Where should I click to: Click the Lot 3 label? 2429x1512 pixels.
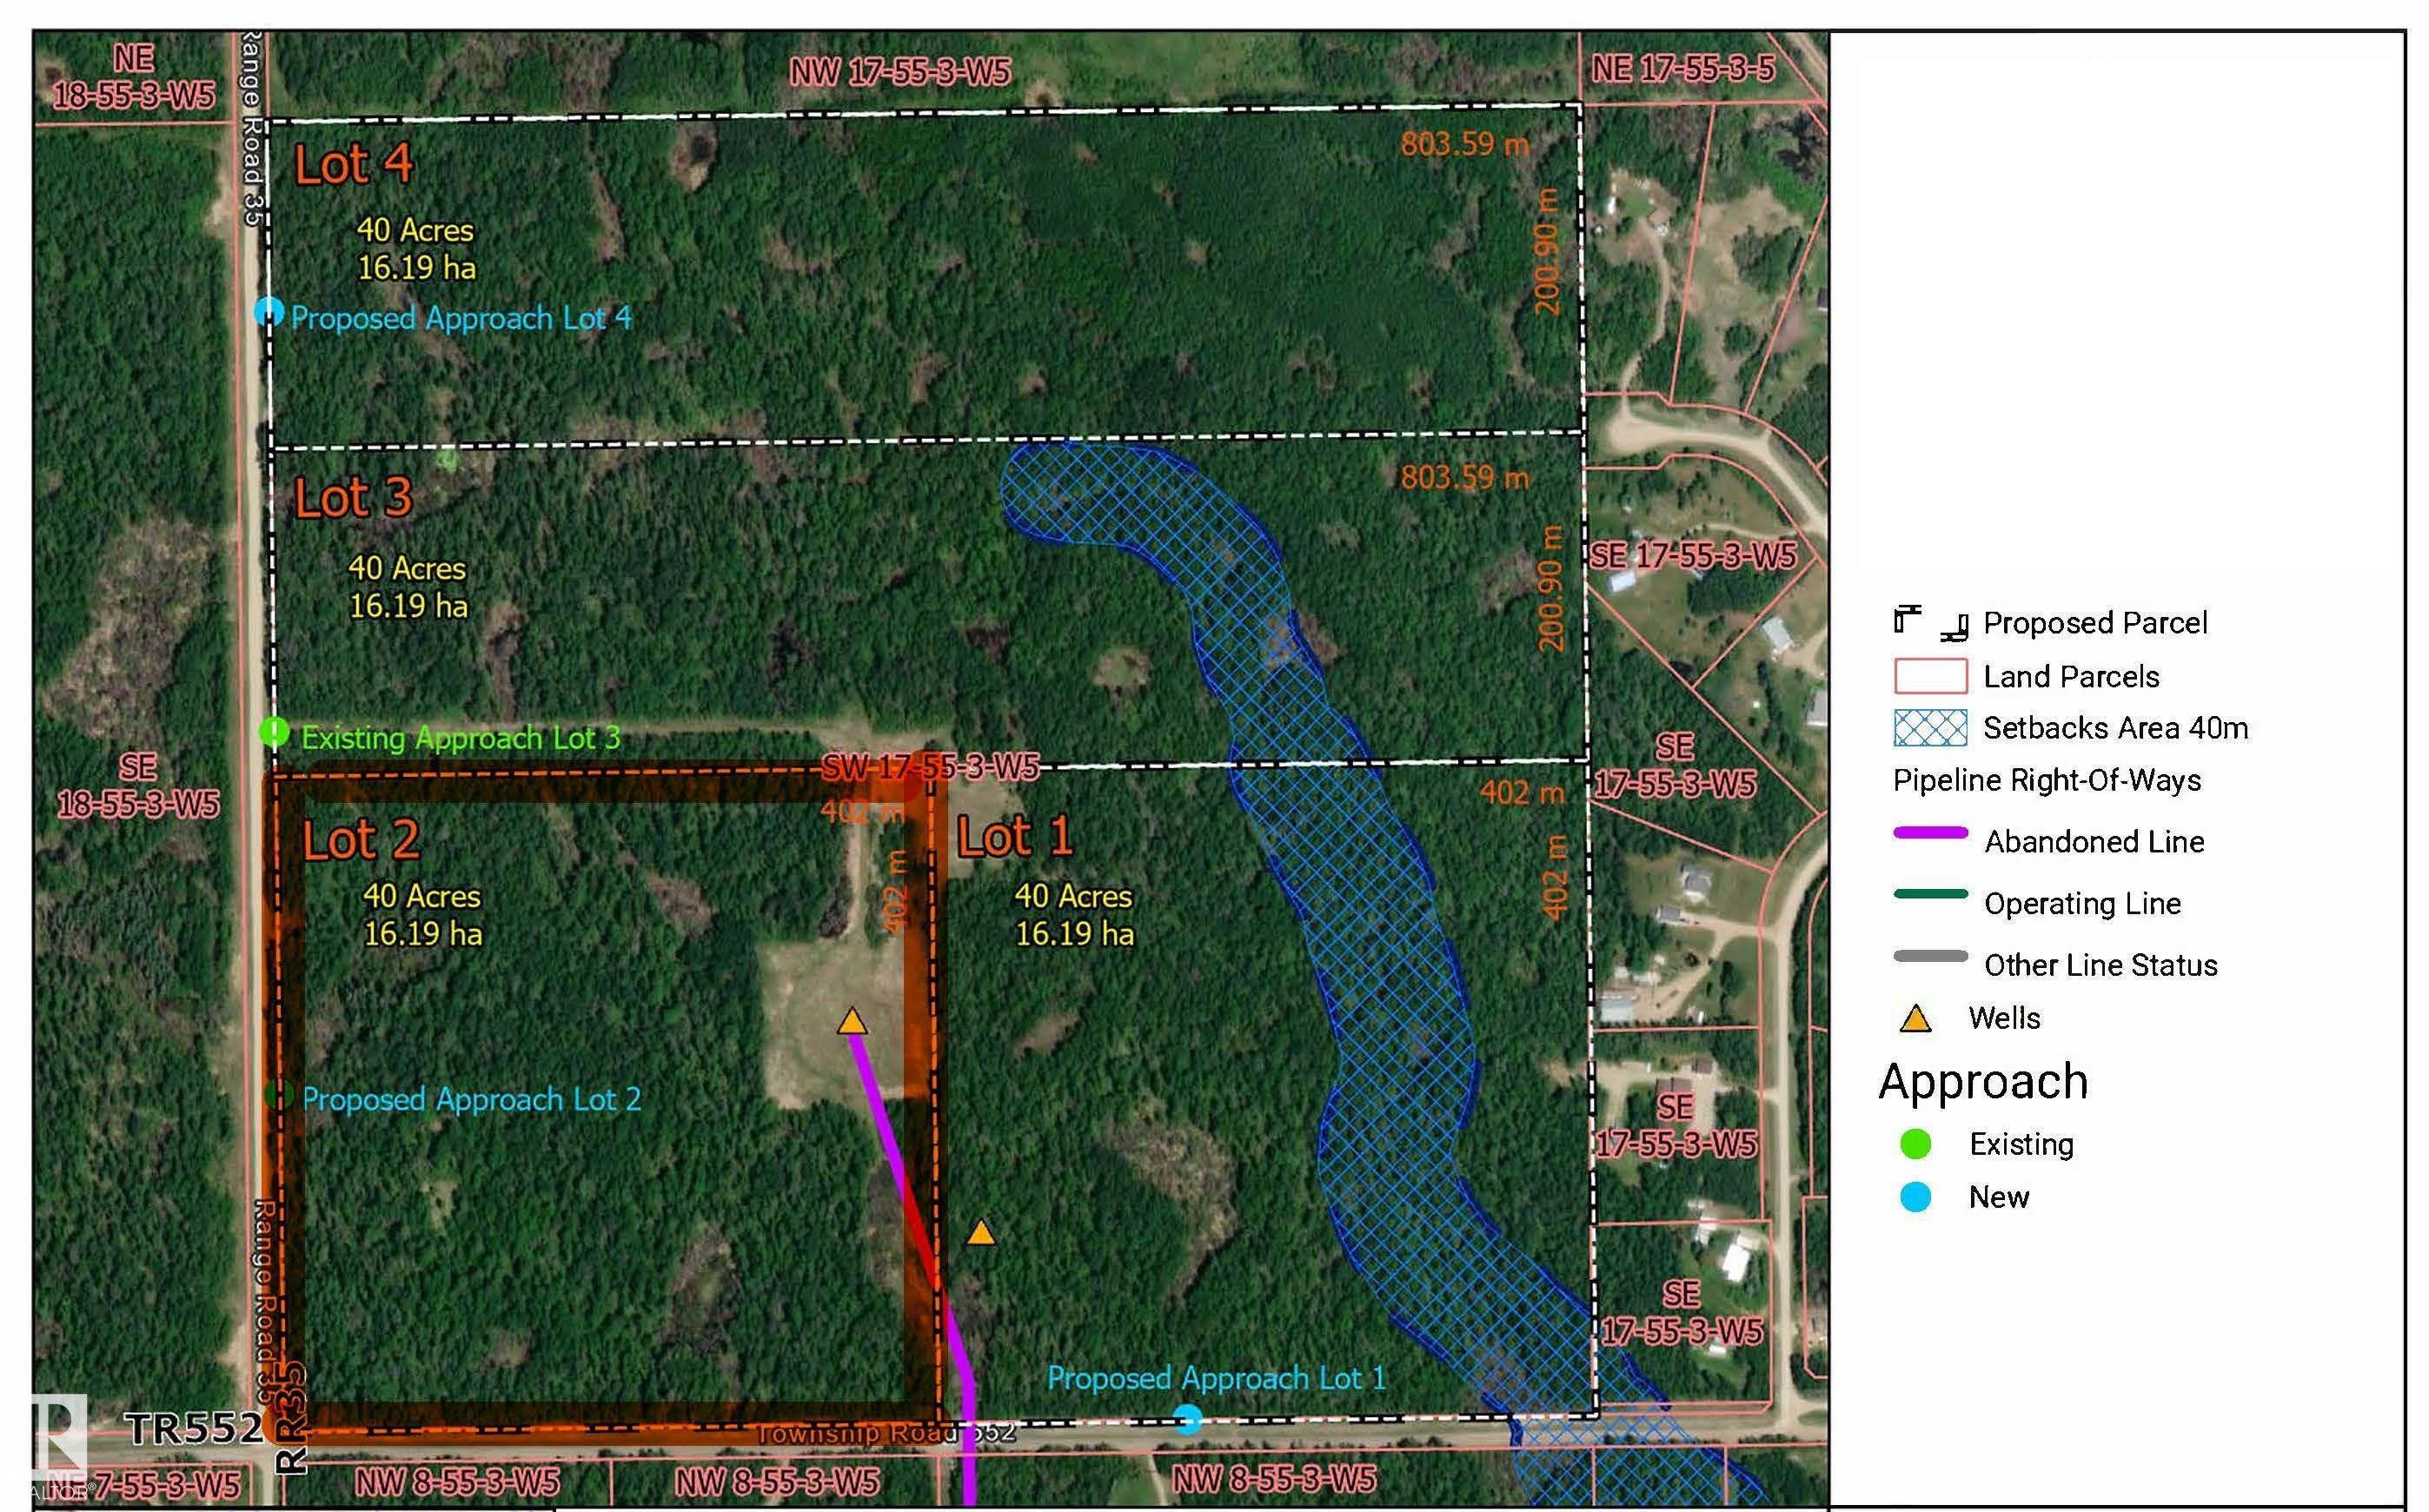pyautogui.click(x=353, y=498)
